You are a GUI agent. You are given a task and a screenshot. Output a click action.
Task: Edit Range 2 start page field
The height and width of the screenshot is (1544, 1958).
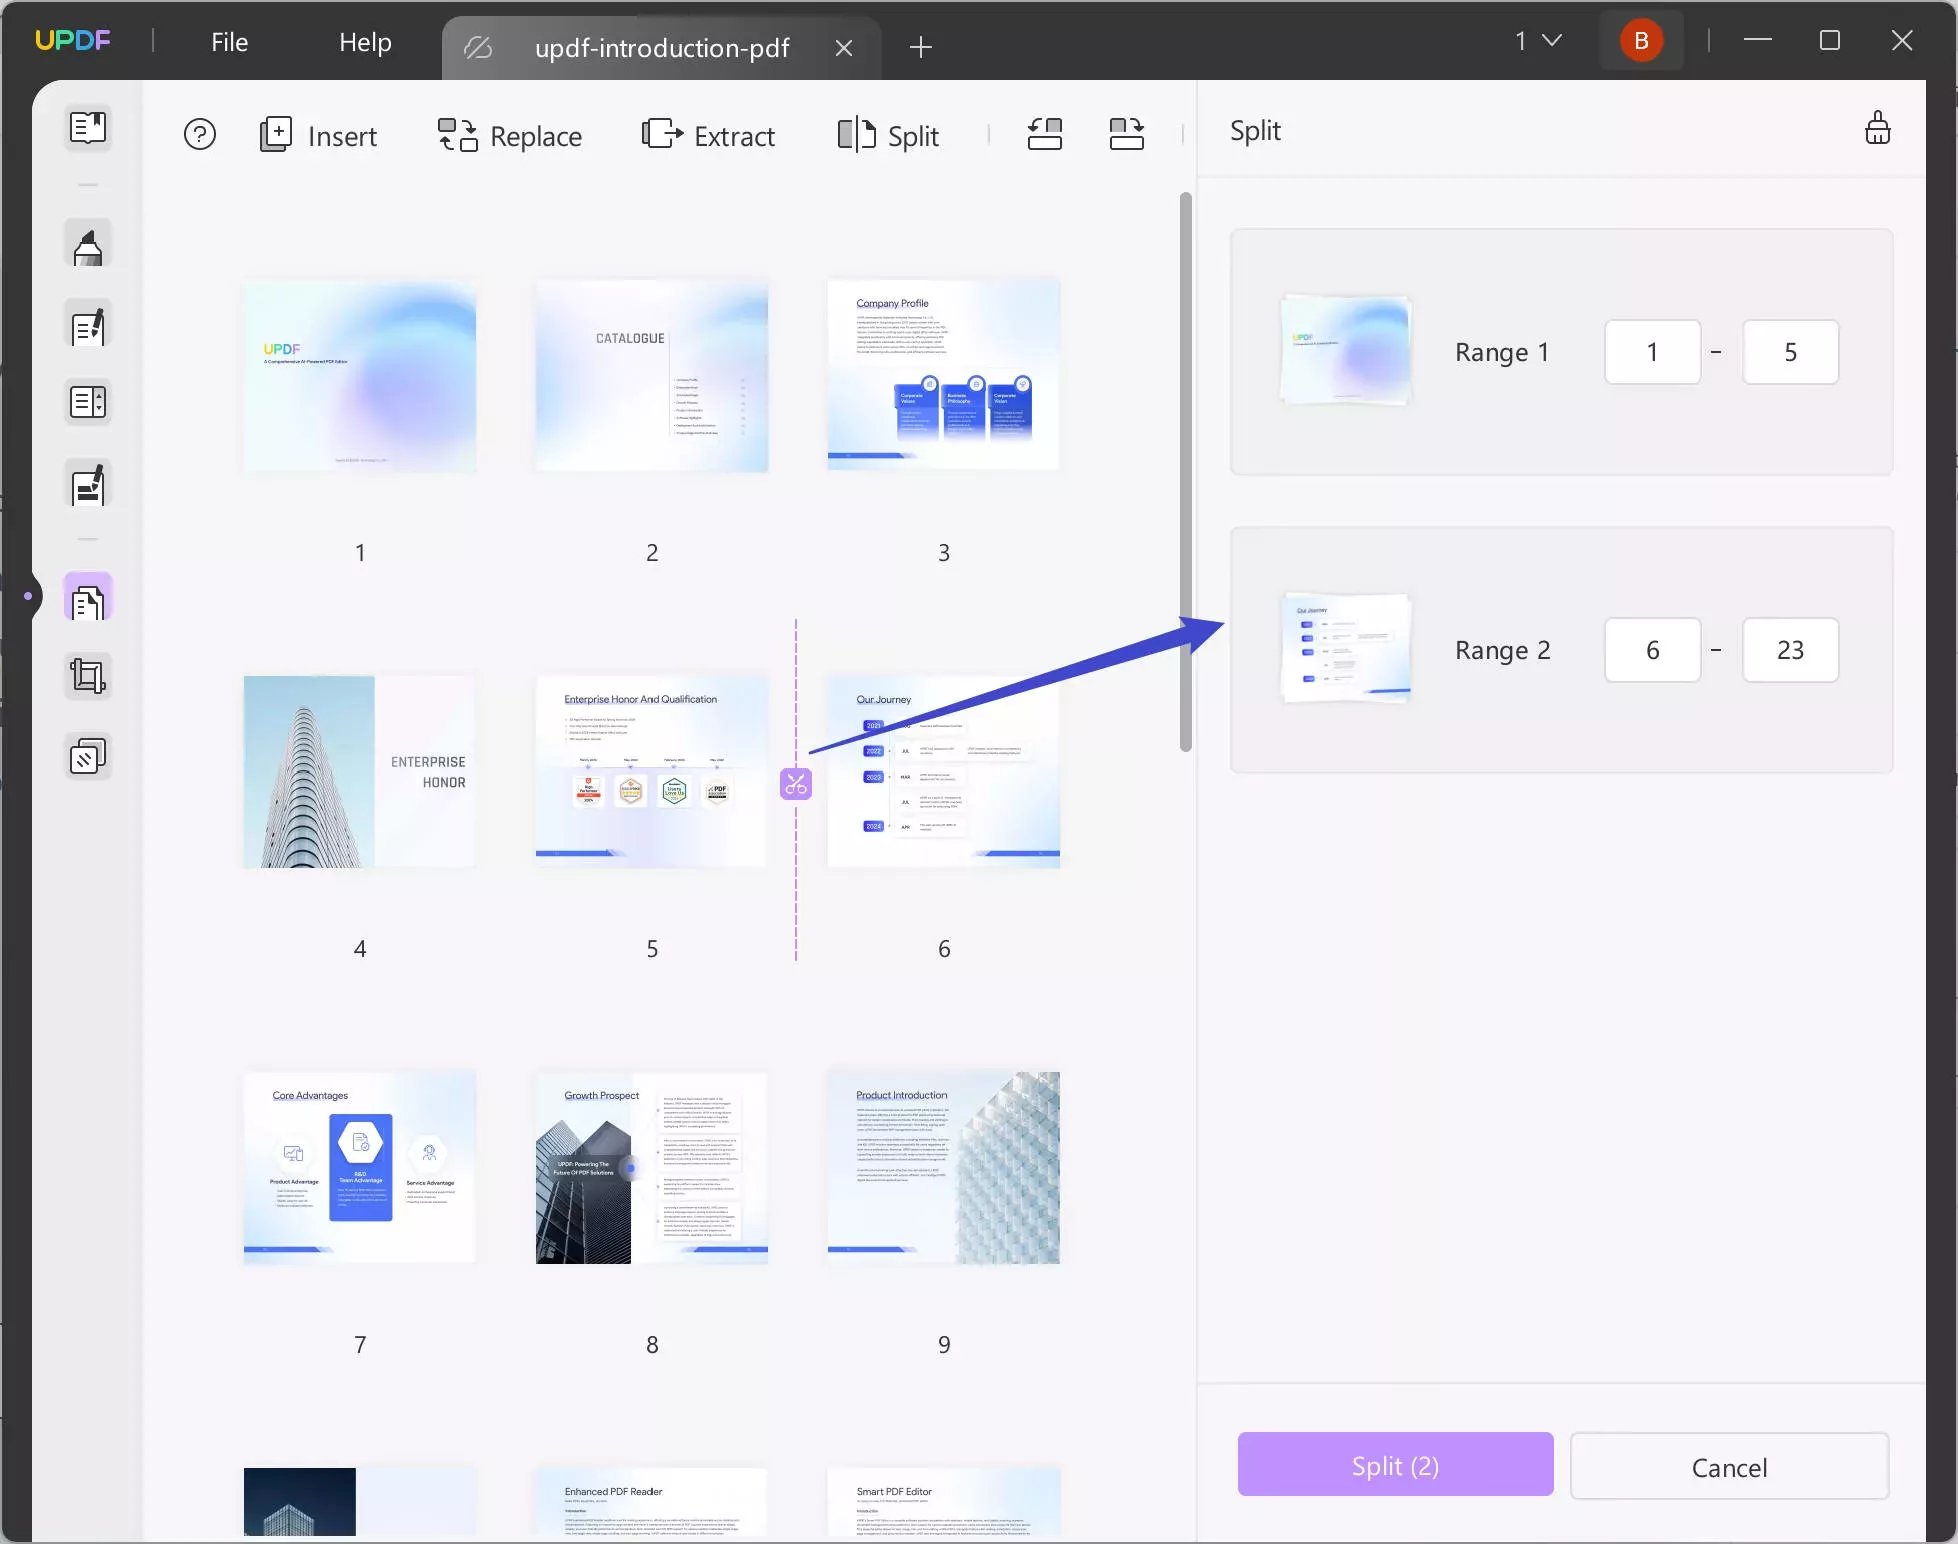1652,650
